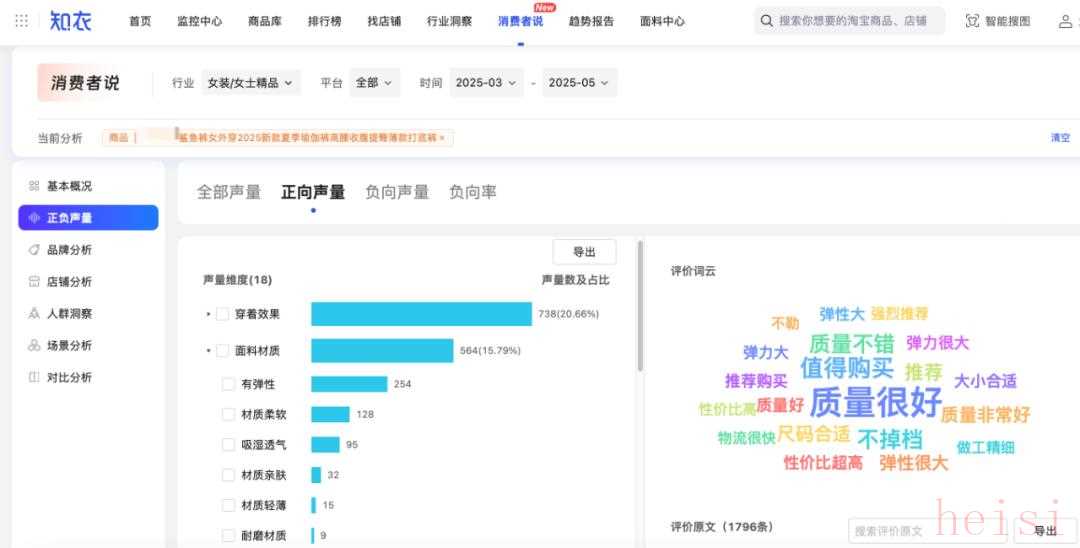Click the 穿着效果 bar in chart

421,314
